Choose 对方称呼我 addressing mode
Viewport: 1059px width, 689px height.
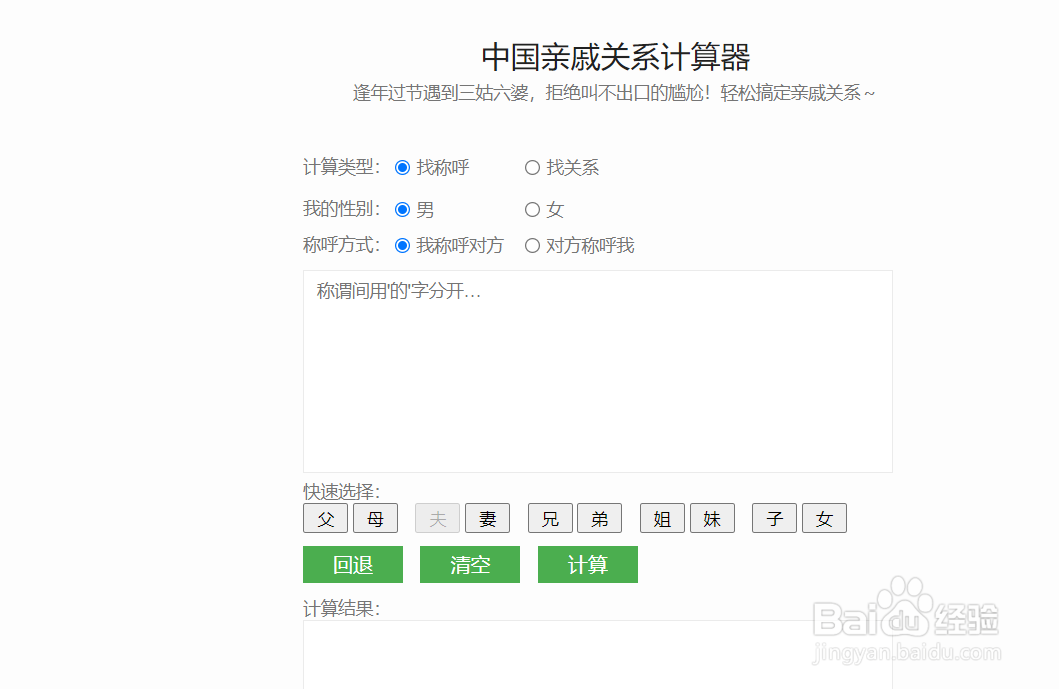tap(532, 245)
